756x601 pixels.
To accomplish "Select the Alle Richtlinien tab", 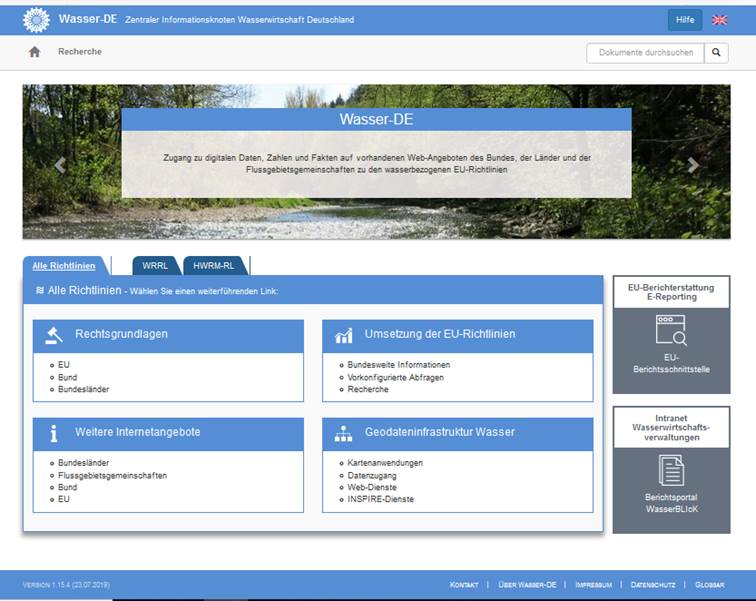I will tap(64, 266).
